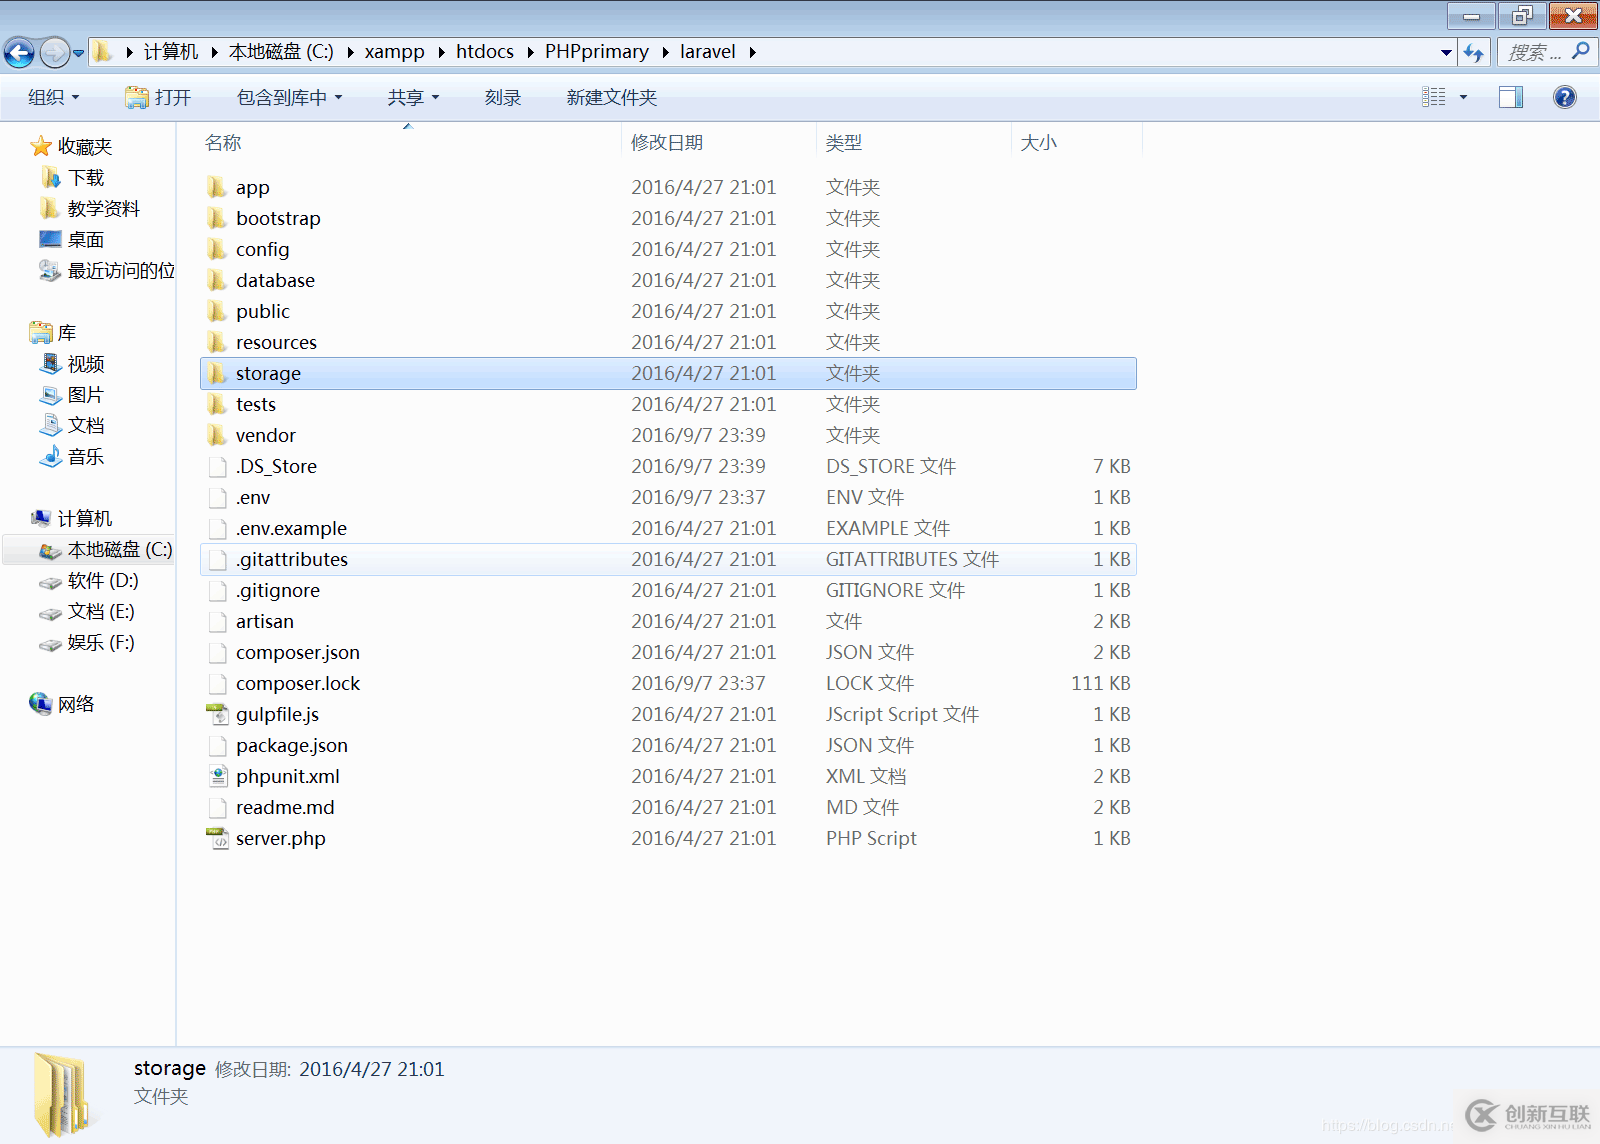
Task: Click the magnifier search icon
Action: pyautogui.click(x=1581, y=51)
